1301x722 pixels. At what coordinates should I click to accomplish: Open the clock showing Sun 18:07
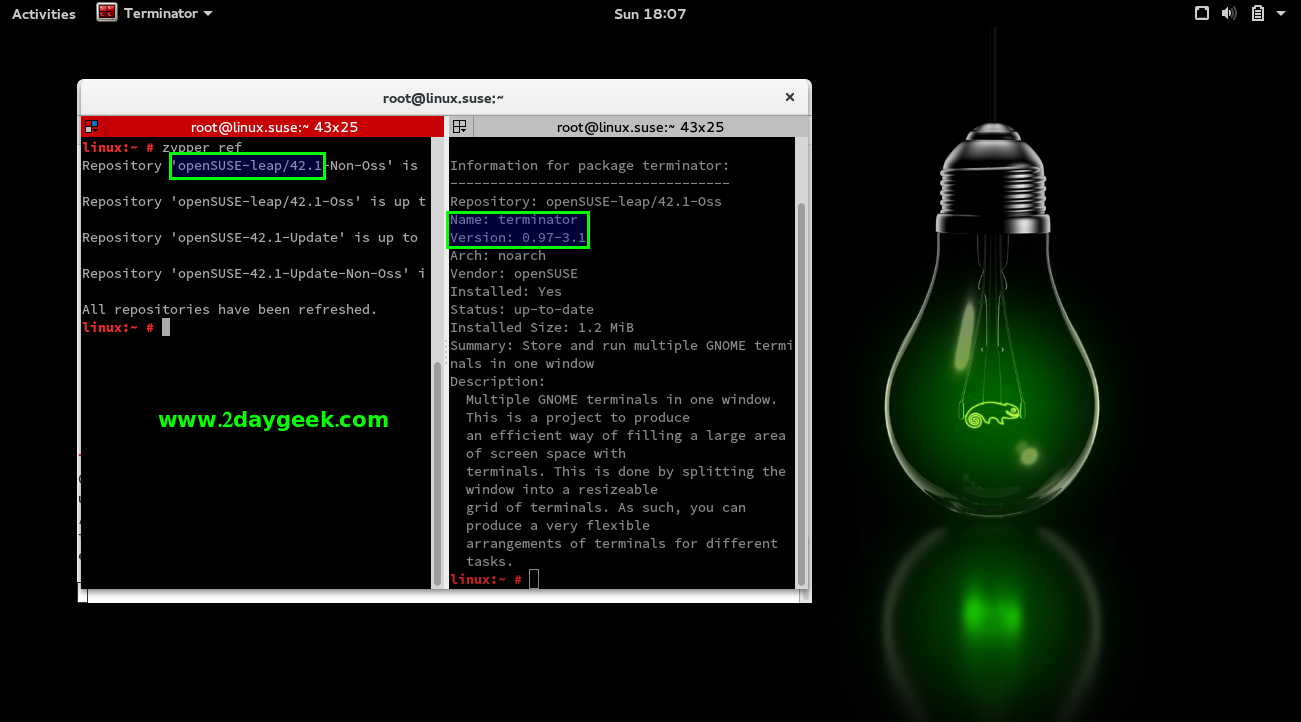(650, 14)
